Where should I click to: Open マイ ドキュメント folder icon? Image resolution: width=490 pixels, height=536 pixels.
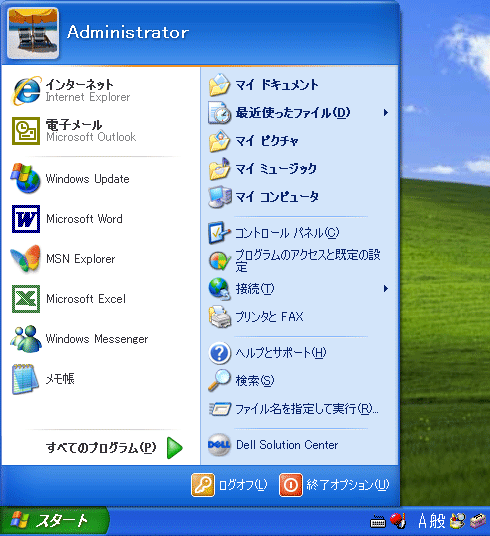point(219,84)
